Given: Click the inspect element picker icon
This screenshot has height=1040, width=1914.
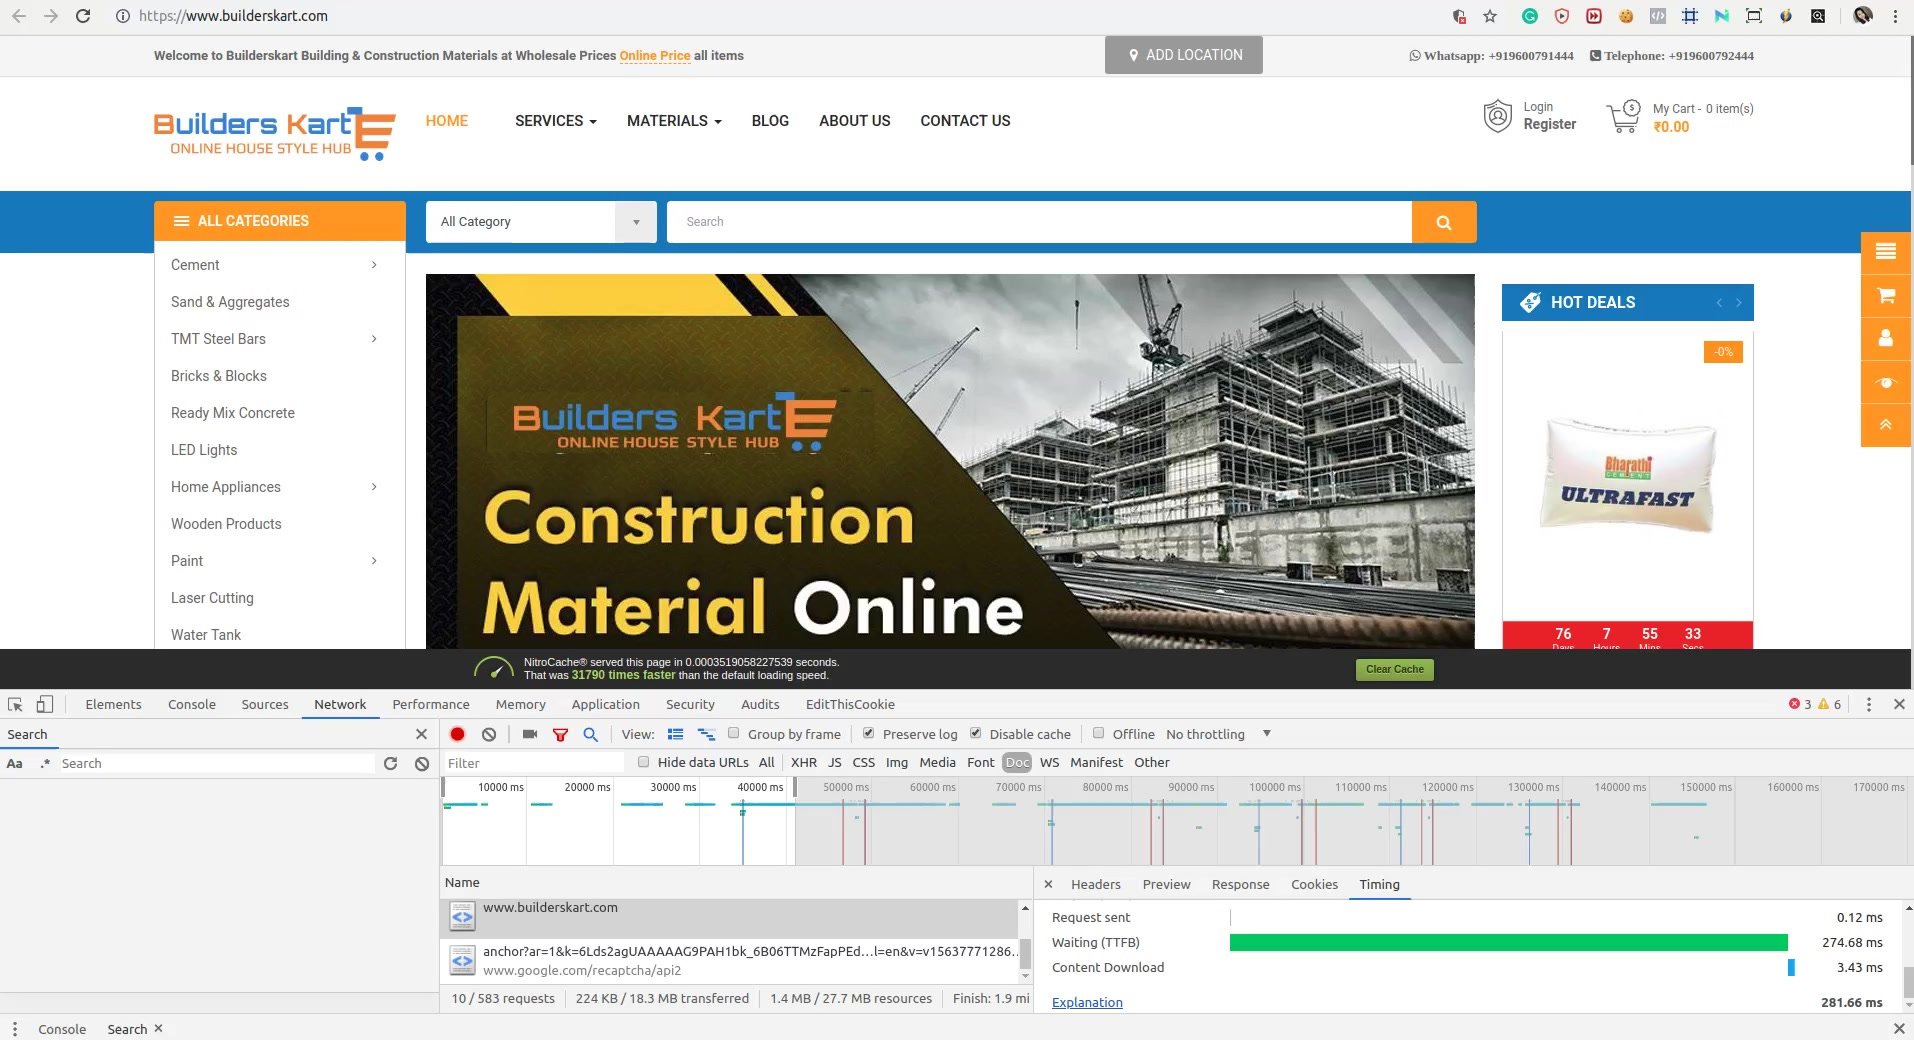Looking at the screenshot, I should [x=15, y=704].
